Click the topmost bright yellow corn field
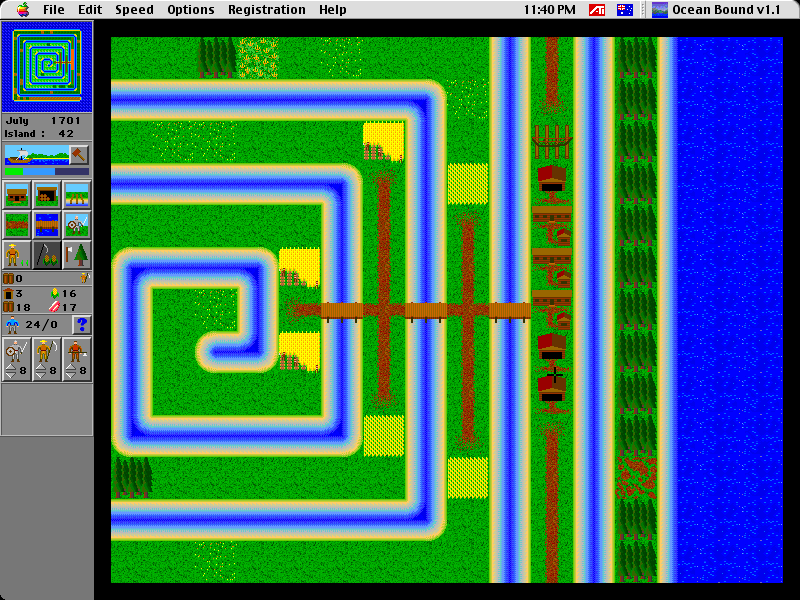 384,141
